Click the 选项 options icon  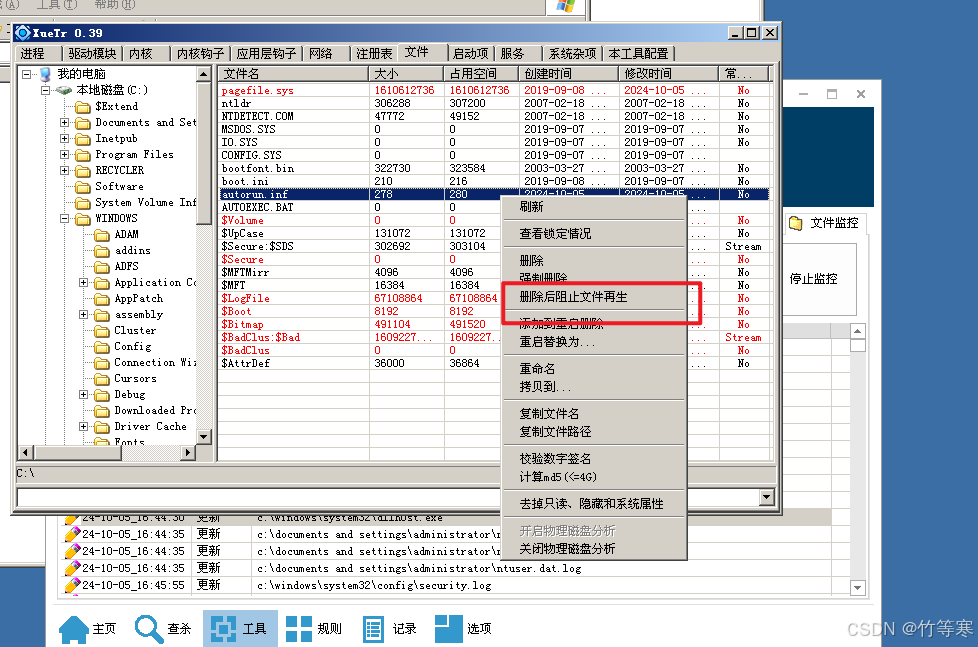(x=449, y=628)
